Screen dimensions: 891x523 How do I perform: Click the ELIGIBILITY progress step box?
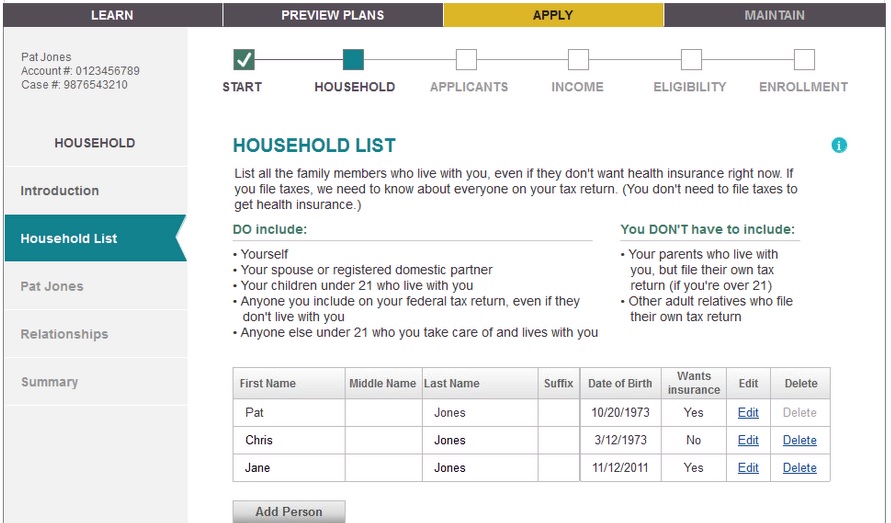point(691,59)
